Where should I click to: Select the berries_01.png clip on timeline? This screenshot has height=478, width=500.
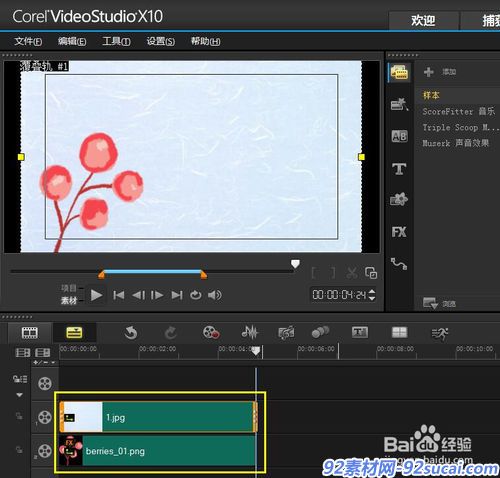pos(158,451)
